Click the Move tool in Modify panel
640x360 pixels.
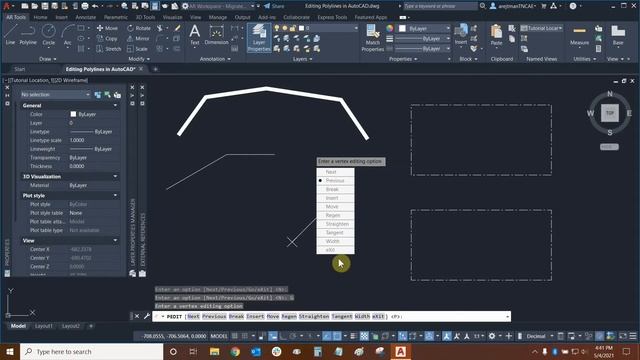click(x=107, y=28)
